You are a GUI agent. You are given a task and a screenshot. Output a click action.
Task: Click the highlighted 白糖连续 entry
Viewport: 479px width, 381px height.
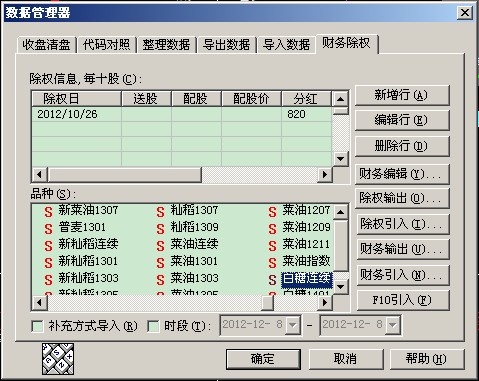pyautogui.click(x=307, y=279)
